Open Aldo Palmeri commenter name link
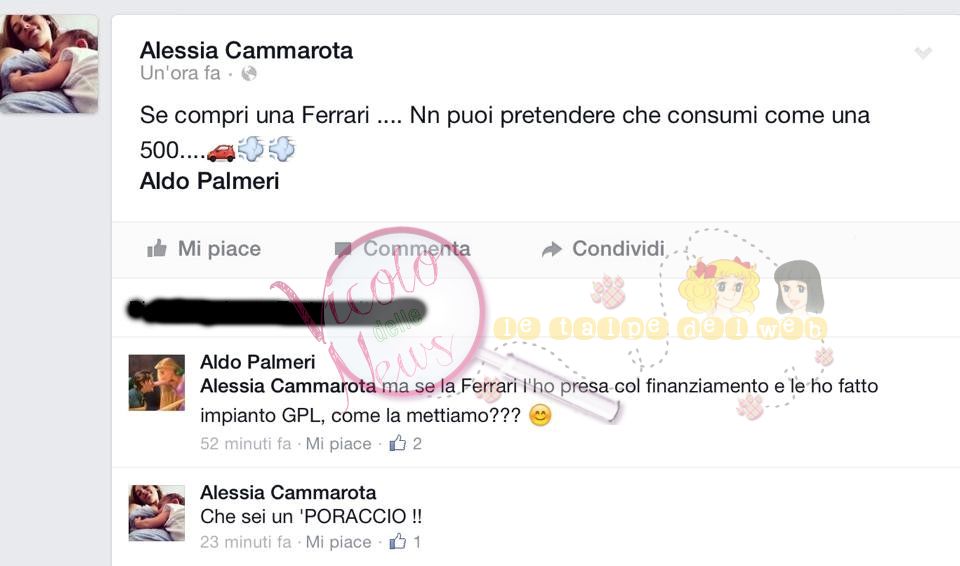960x566 pixels. pos(258,362)
